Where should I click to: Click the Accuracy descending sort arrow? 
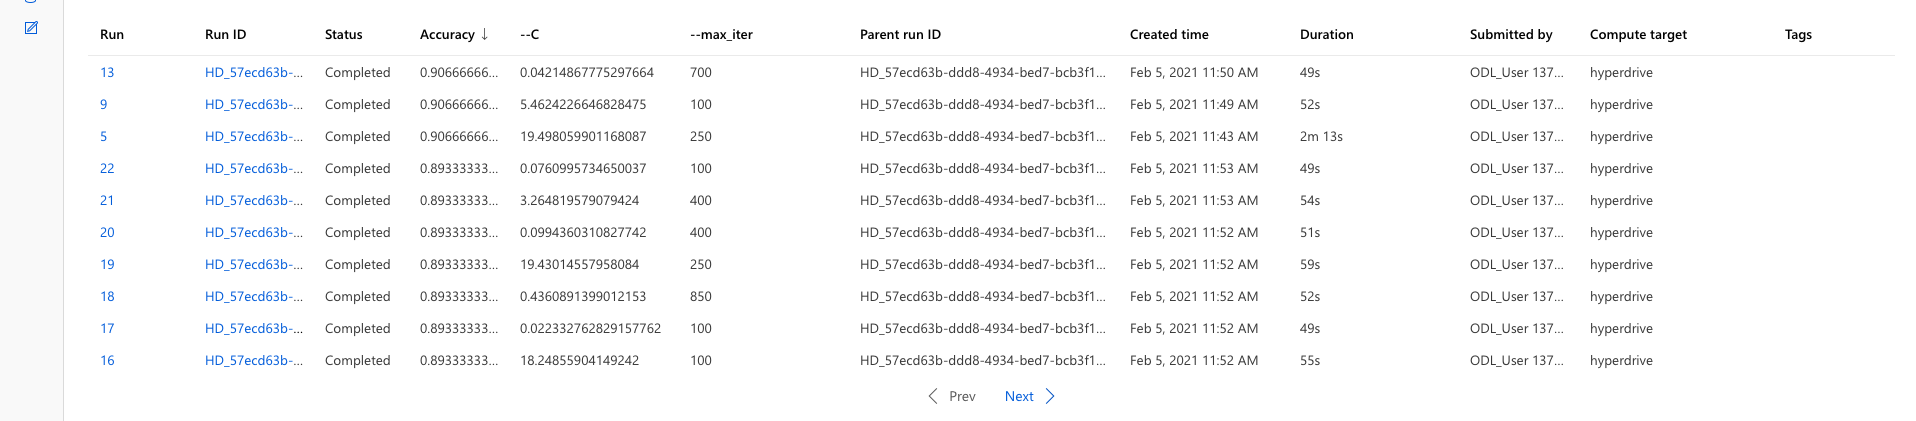tap(485, 34)
